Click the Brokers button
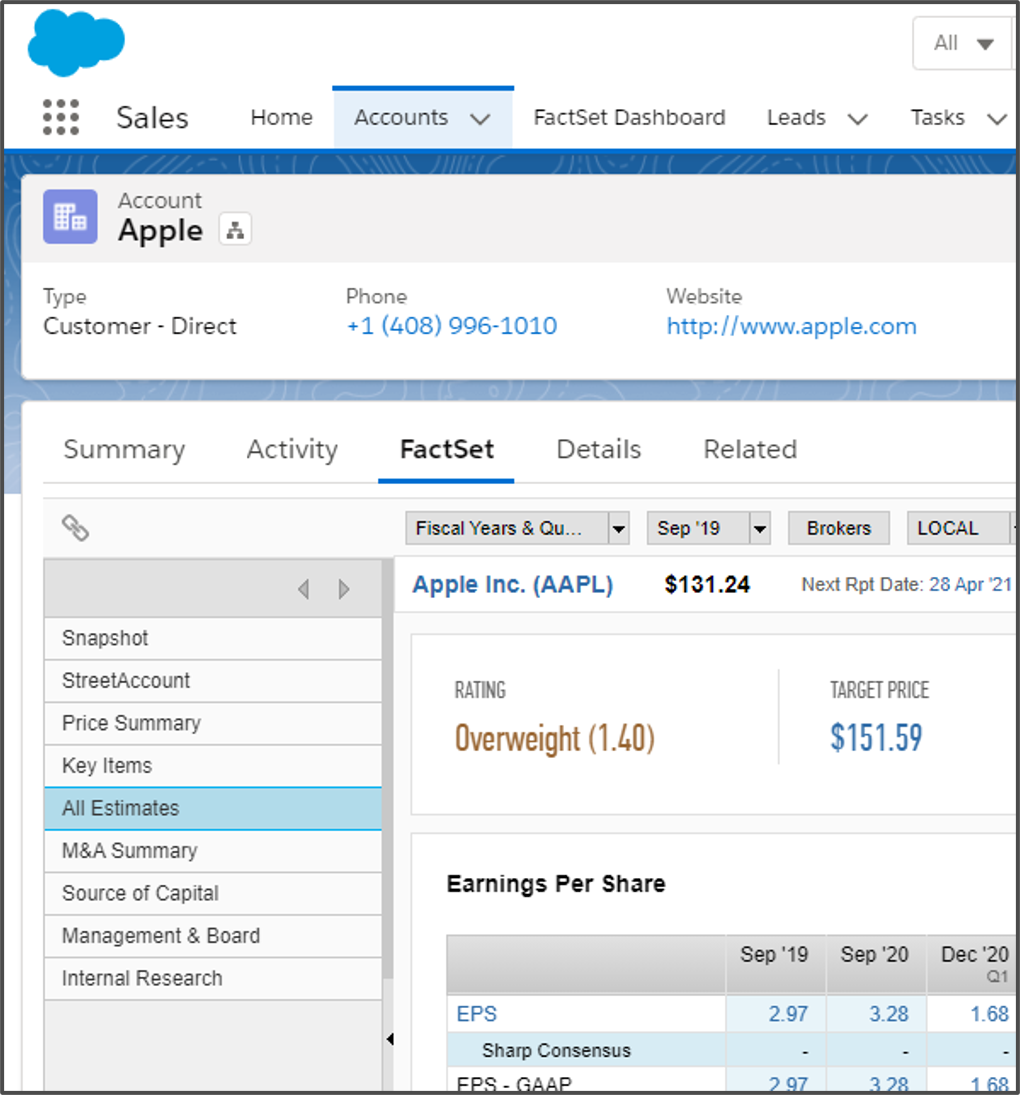Viewport: 1020px width, 1095px height. (838, 528)
